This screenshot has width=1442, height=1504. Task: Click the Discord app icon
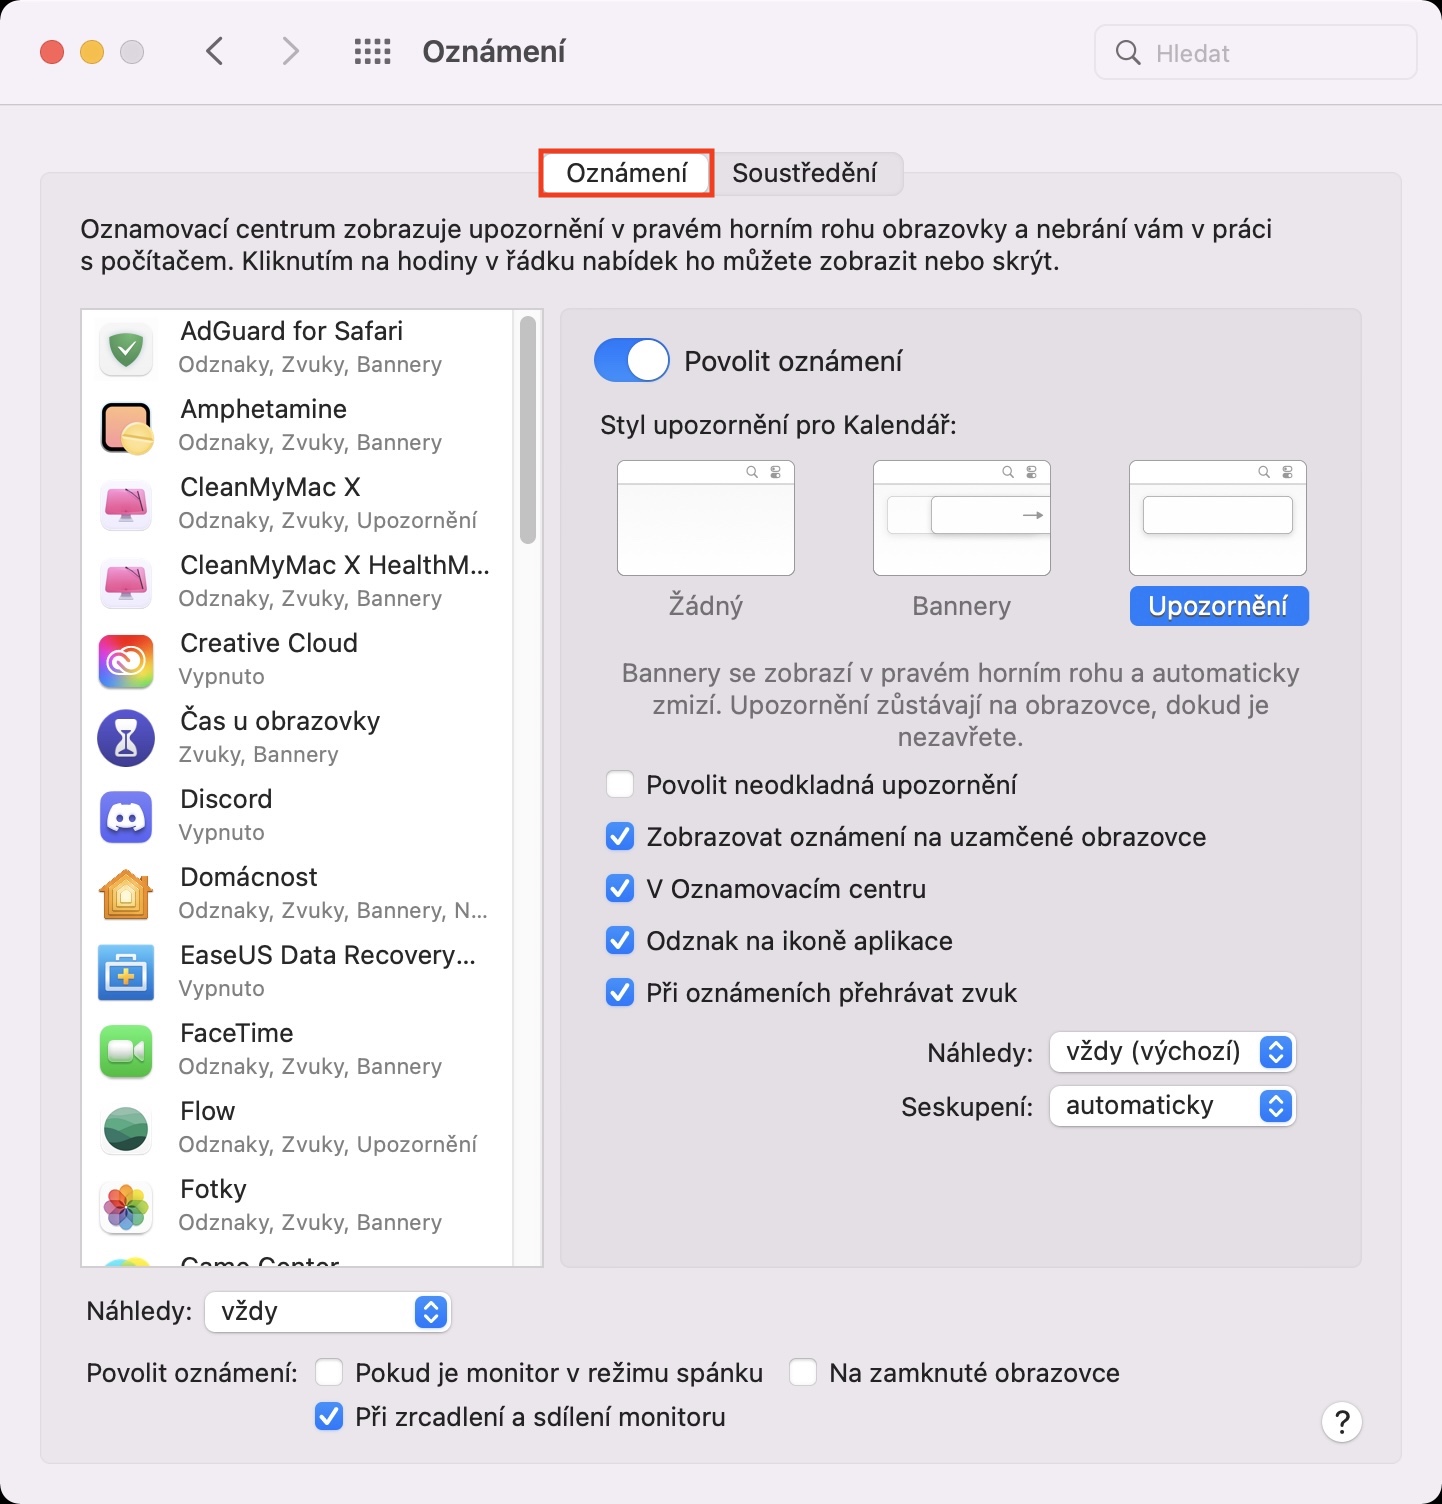[126, 816]
